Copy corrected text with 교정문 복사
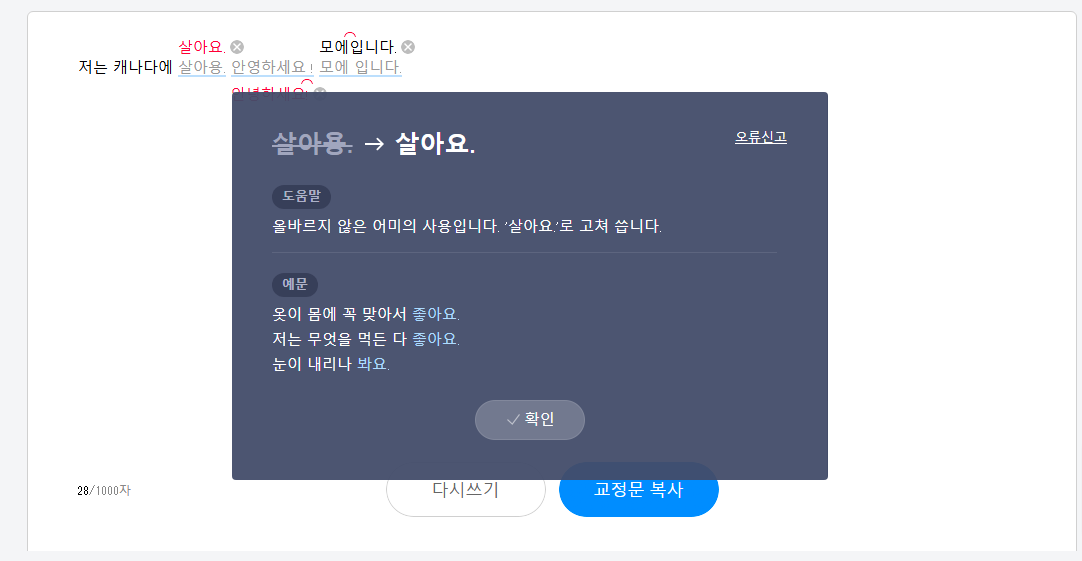Viewport: 1082px width, 561px height. (638, 489)
